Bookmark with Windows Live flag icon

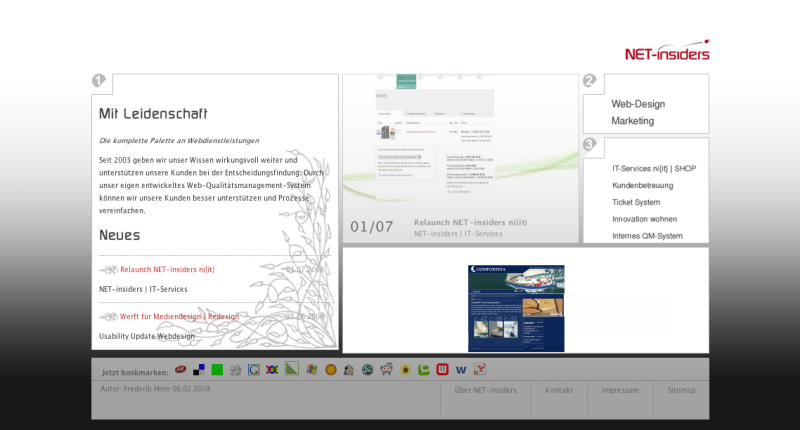(x=312, y=369)
